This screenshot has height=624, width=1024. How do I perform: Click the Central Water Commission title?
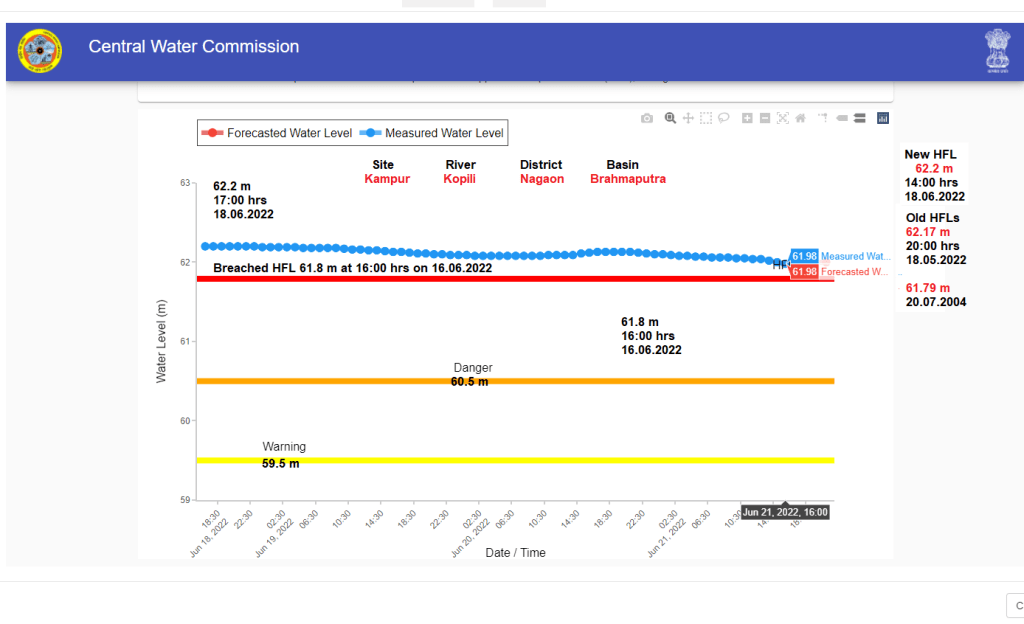[x=193, y=47]
